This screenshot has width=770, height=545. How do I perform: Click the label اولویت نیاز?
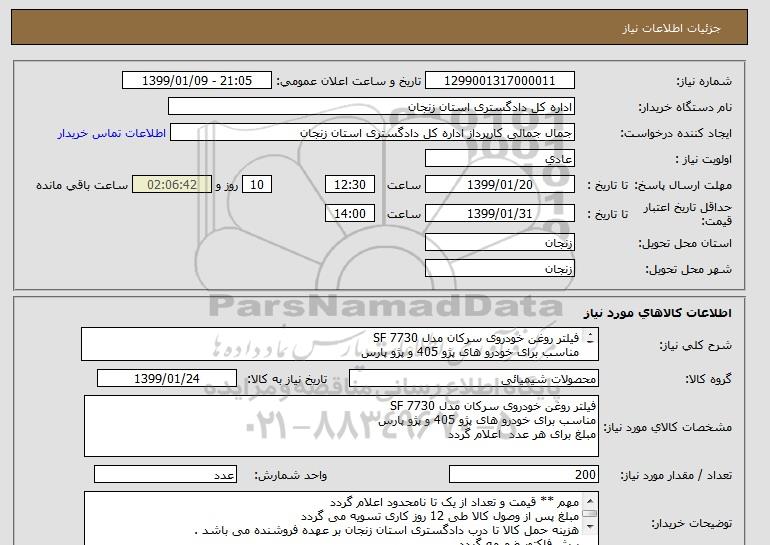point(704,159)
